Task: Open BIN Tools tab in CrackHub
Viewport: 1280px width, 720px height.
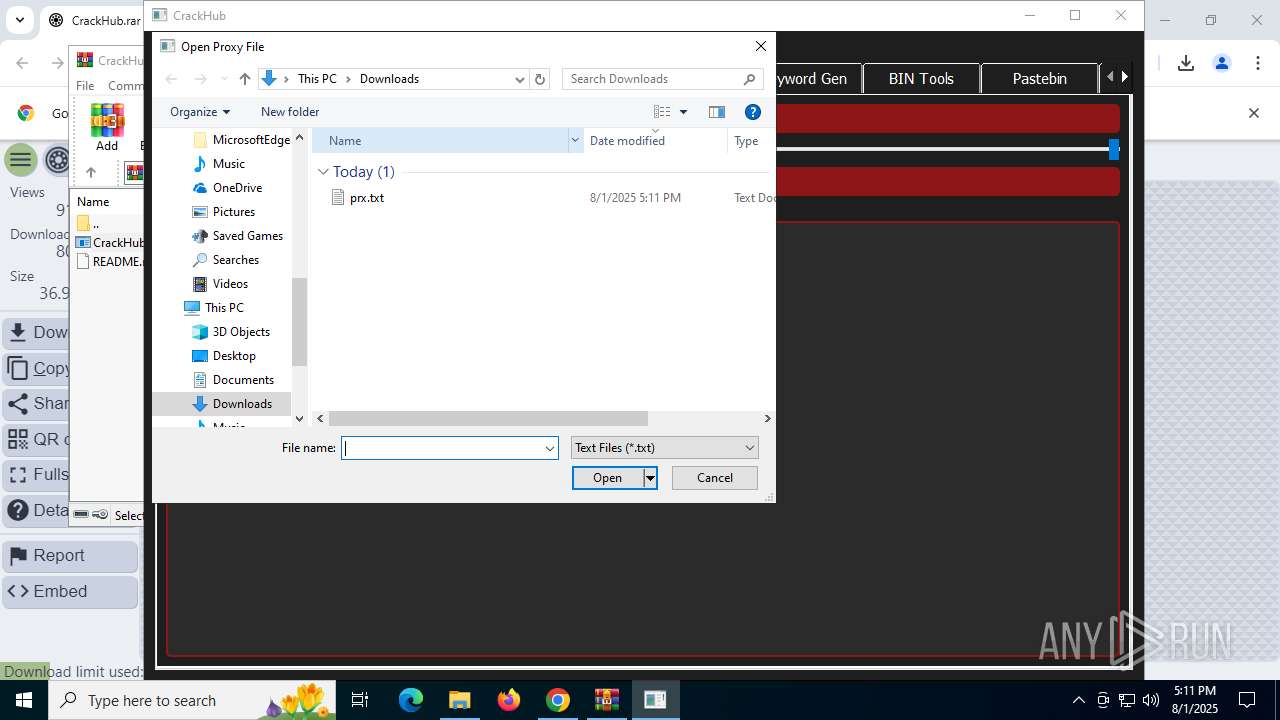Action: click(x=921, y=78)
